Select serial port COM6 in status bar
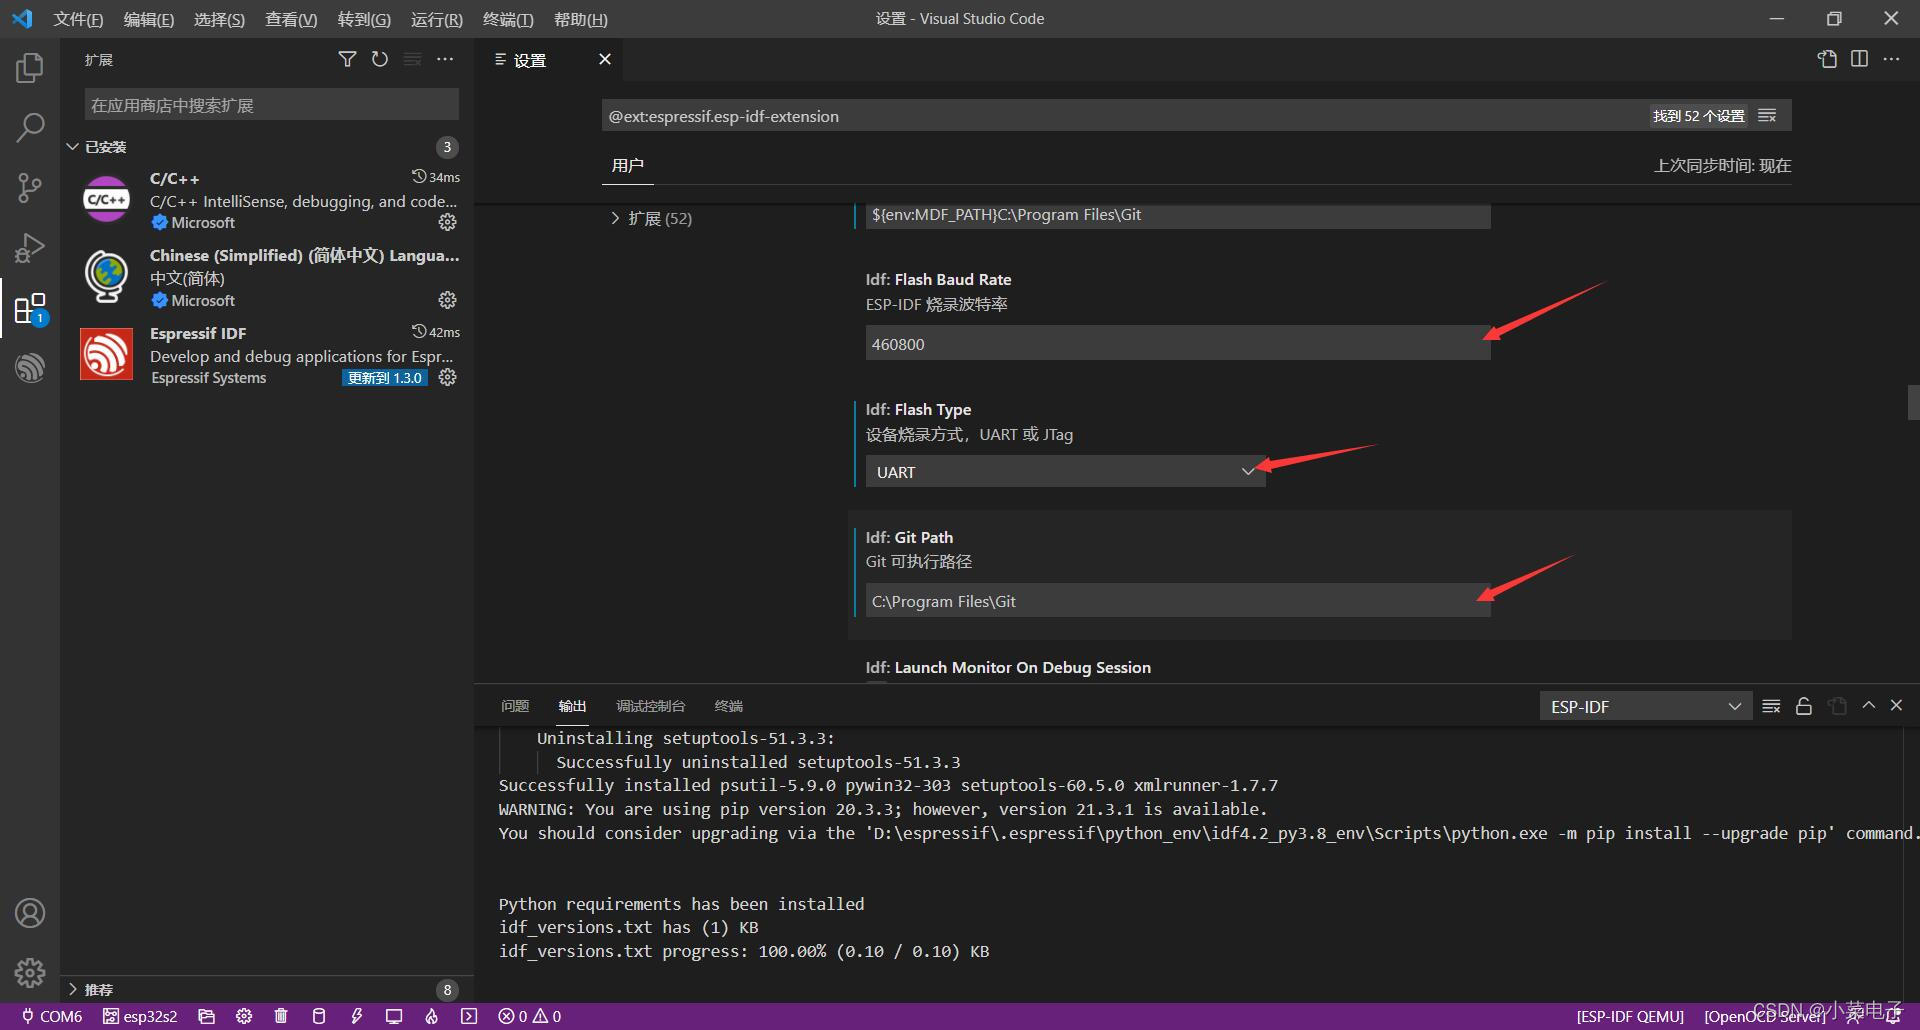This screenshot has height=1030, width=1920. tap(52, 1016)
